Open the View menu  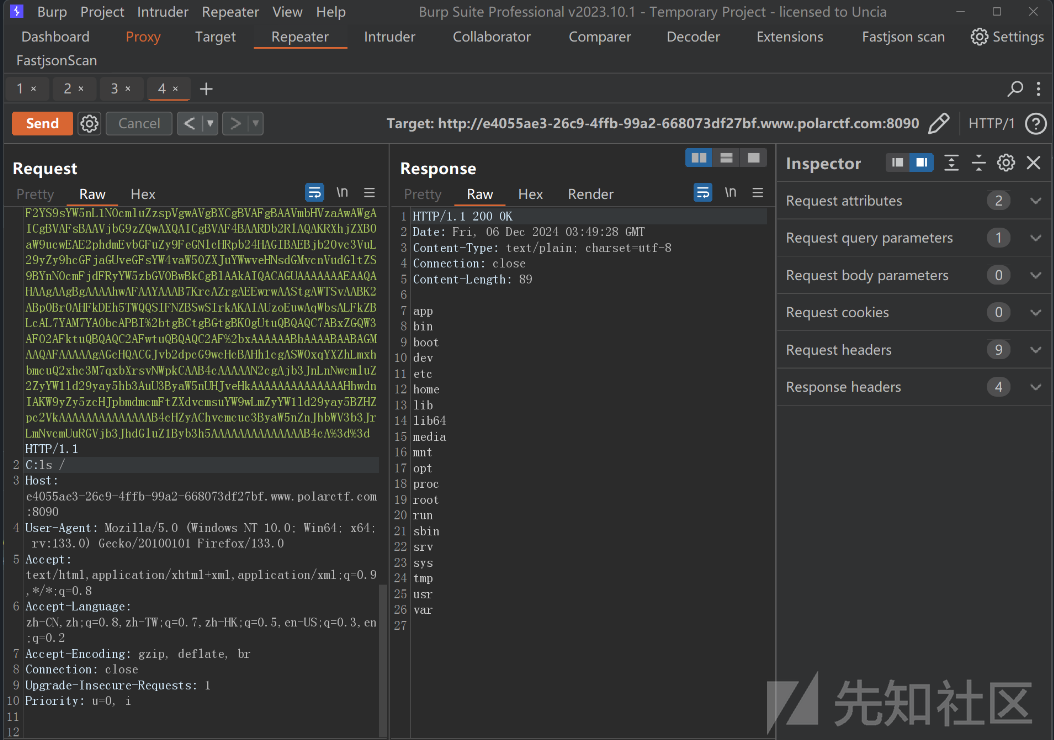[287, 12]
